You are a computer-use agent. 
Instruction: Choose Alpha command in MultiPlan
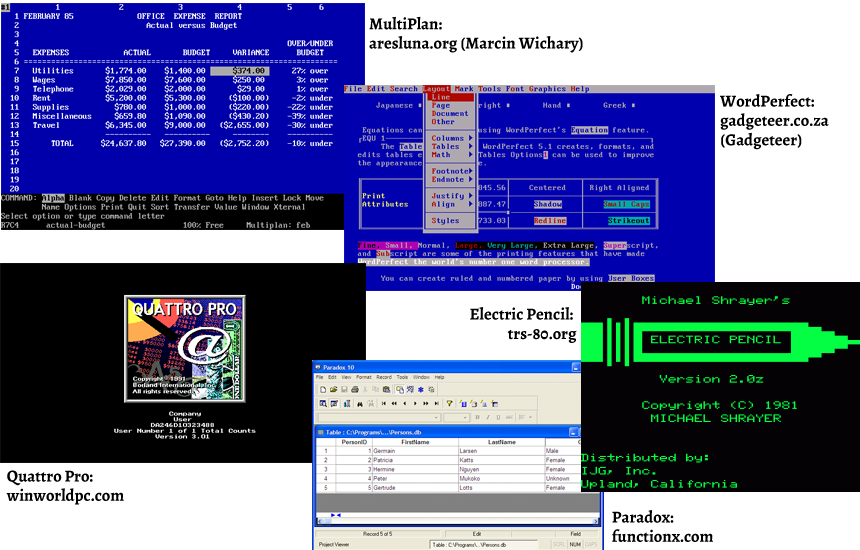pos(53,198)
